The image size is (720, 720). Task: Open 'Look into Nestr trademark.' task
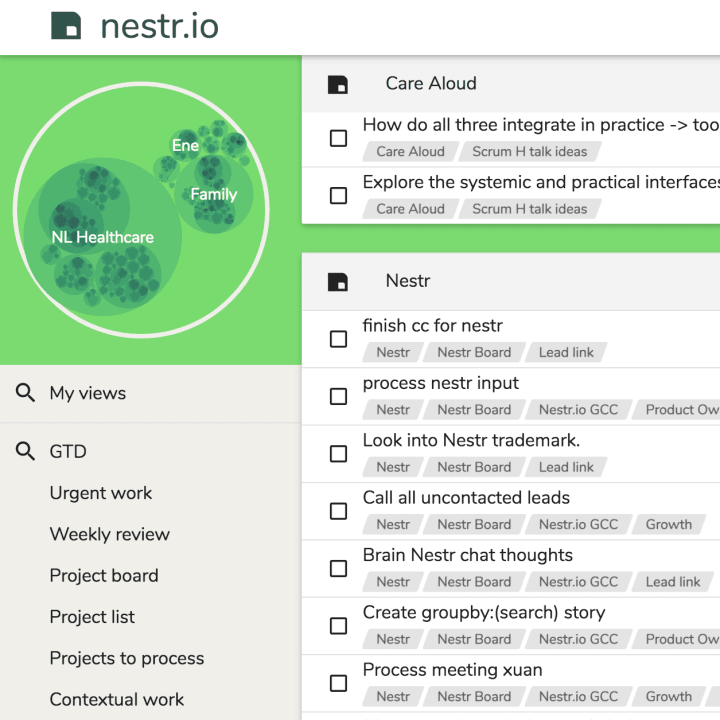pos(472,440)
